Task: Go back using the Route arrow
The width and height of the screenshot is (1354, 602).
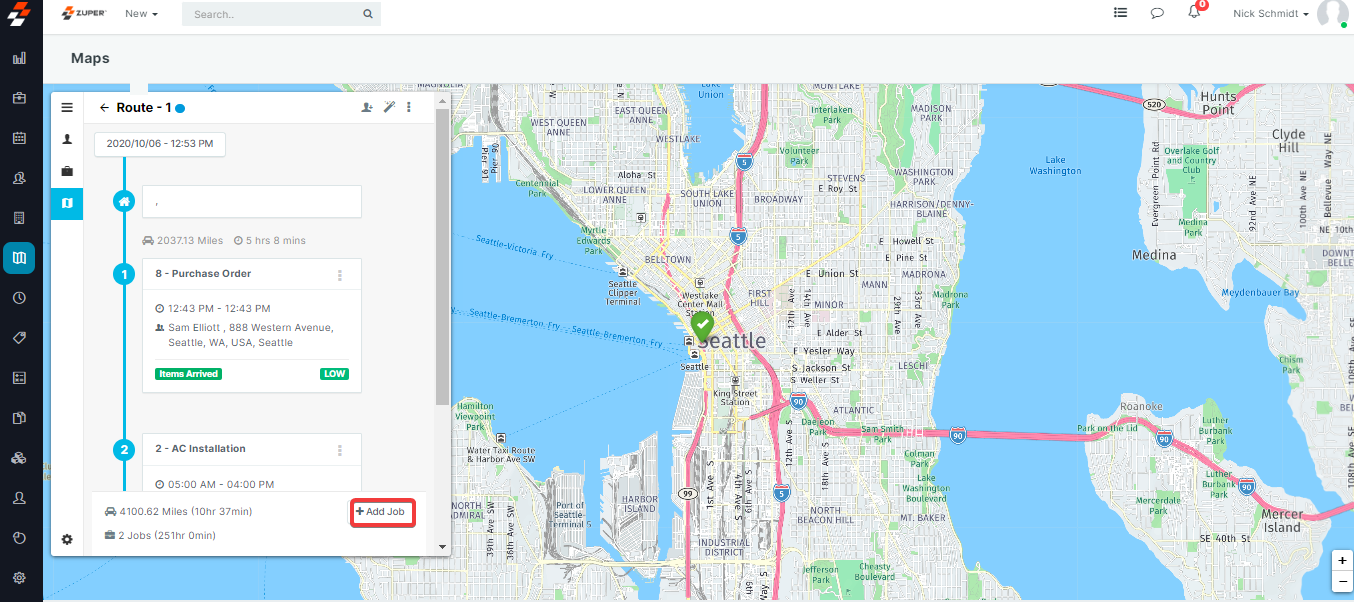Action: 104,108
